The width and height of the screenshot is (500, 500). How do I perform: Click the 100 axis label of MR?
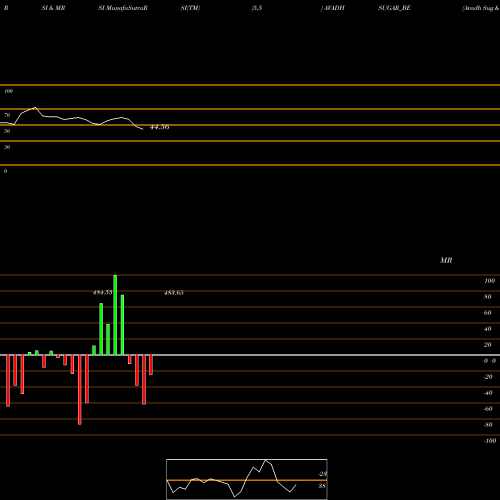pos(489,281)
